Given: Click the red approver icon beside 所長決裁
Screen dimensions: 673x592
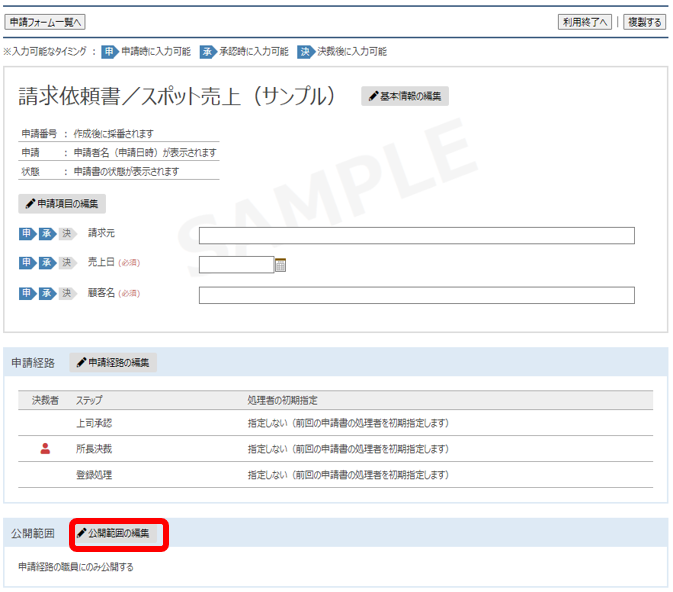Looking at the screenshot, I should pyautogui.click(x=45, y=449).
